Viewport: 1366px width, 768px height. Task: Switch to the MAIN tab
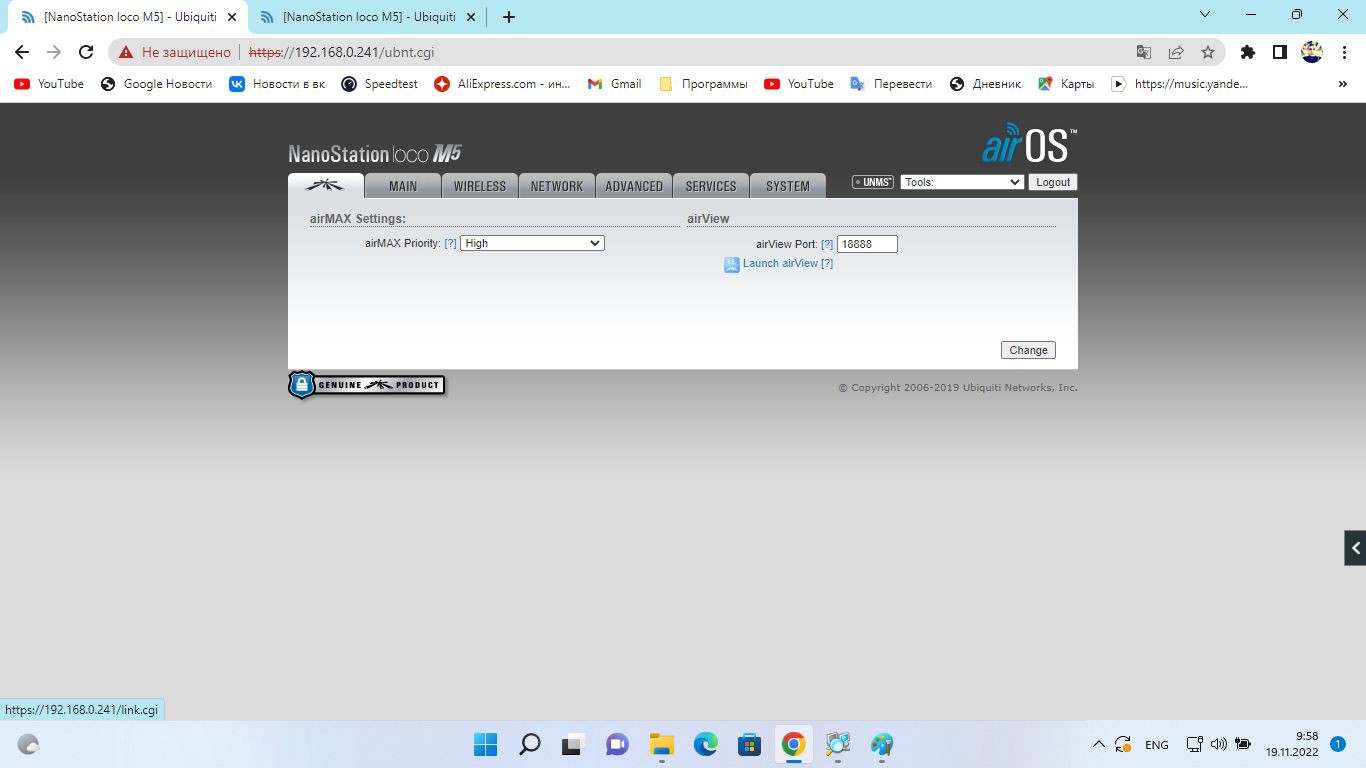[403, 186]
